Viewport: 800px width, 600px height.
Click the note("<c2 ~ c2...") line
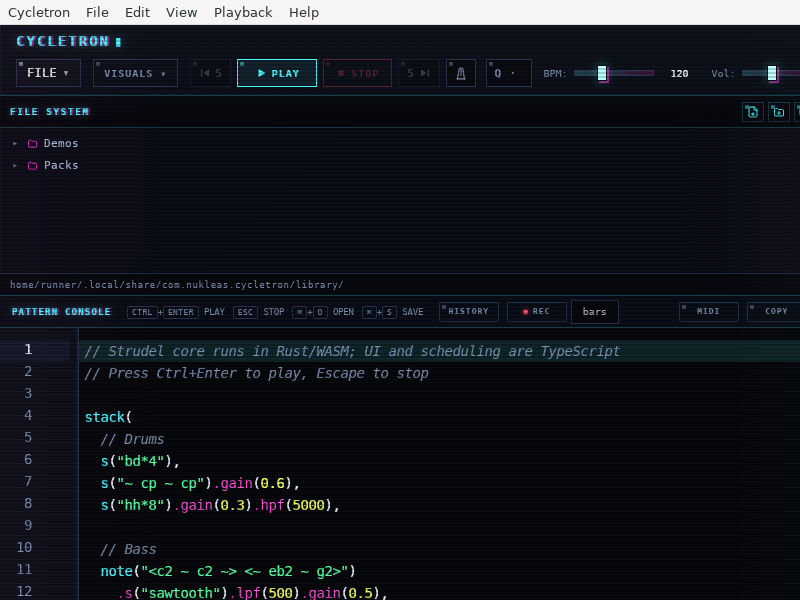[228, 571]
